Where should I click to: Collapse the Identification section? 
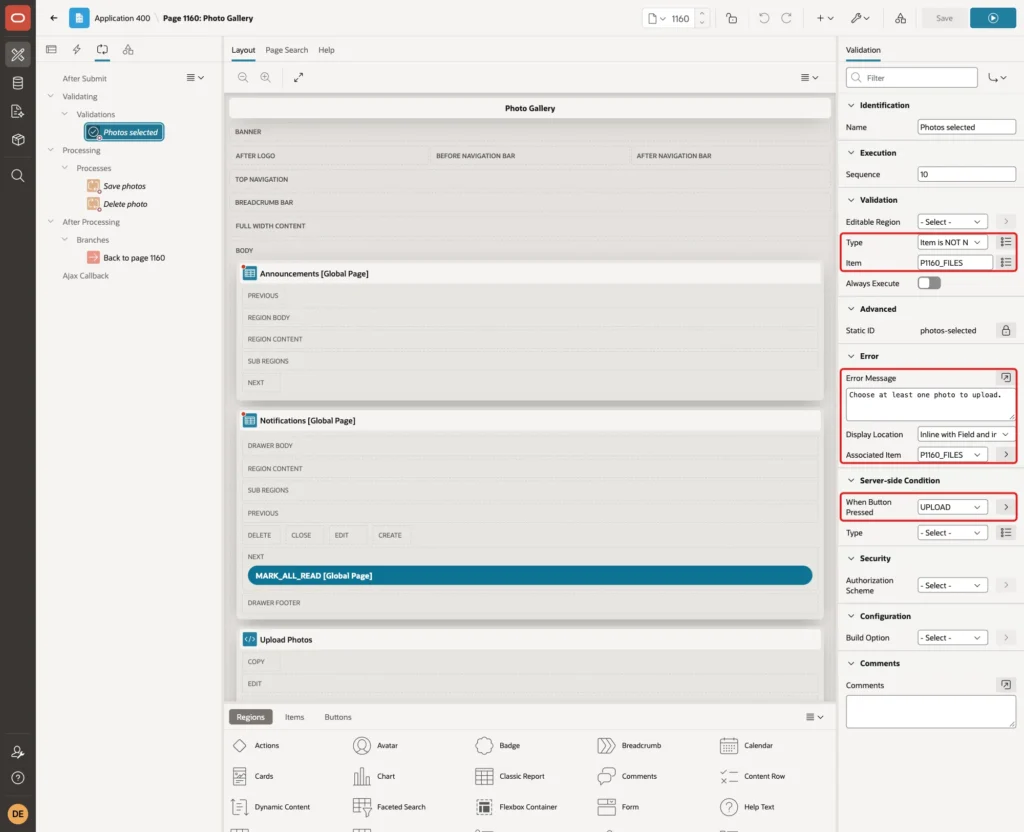point(850,105)
